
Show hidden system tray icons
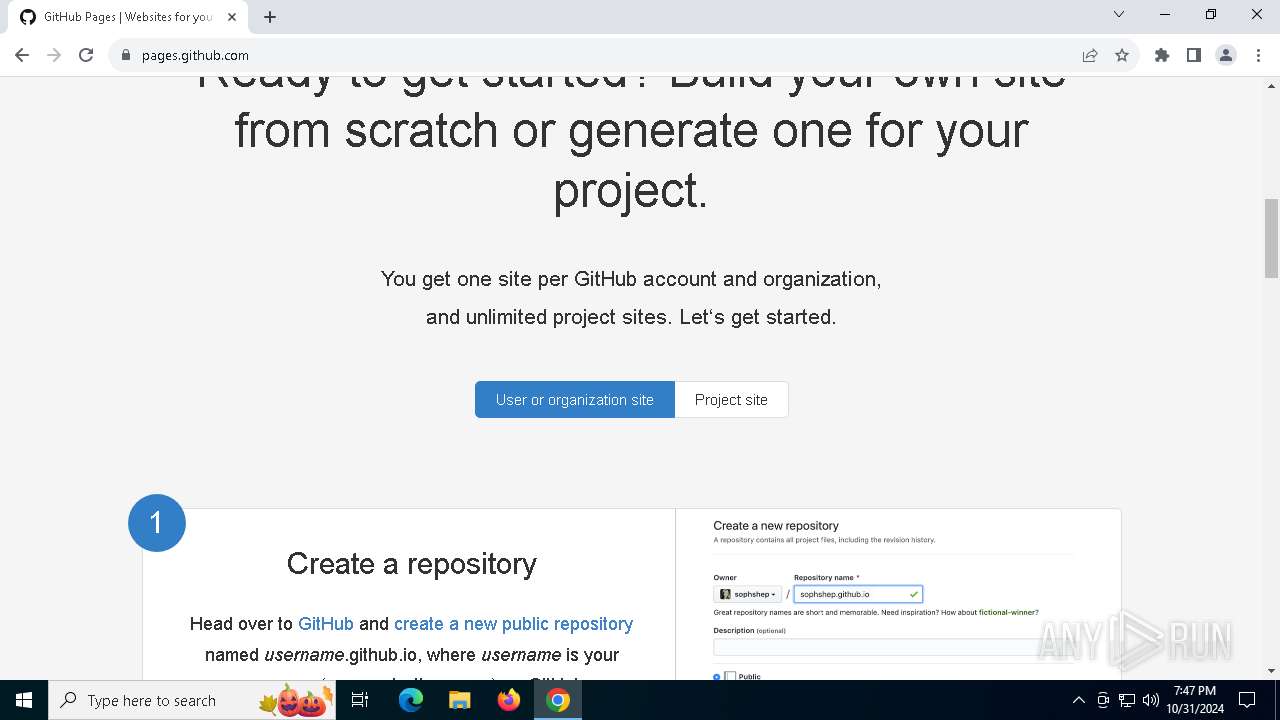tap(1078, 700)
